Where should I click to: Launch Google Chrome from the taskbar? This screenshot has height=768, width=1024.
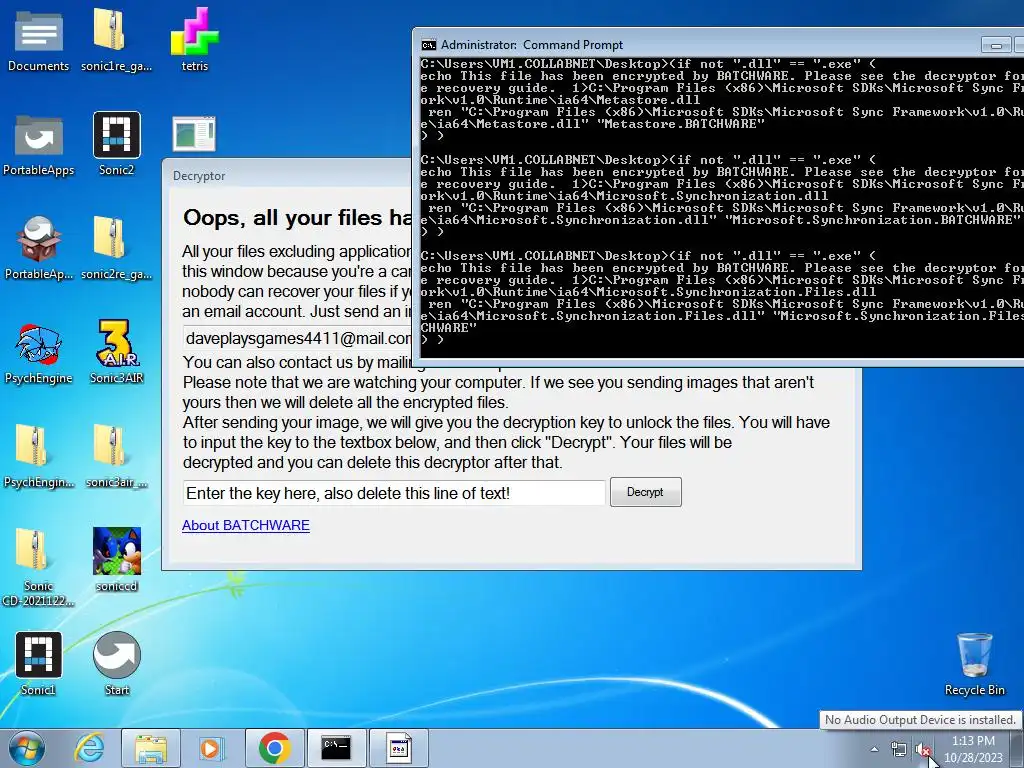[x=274, y=748]
